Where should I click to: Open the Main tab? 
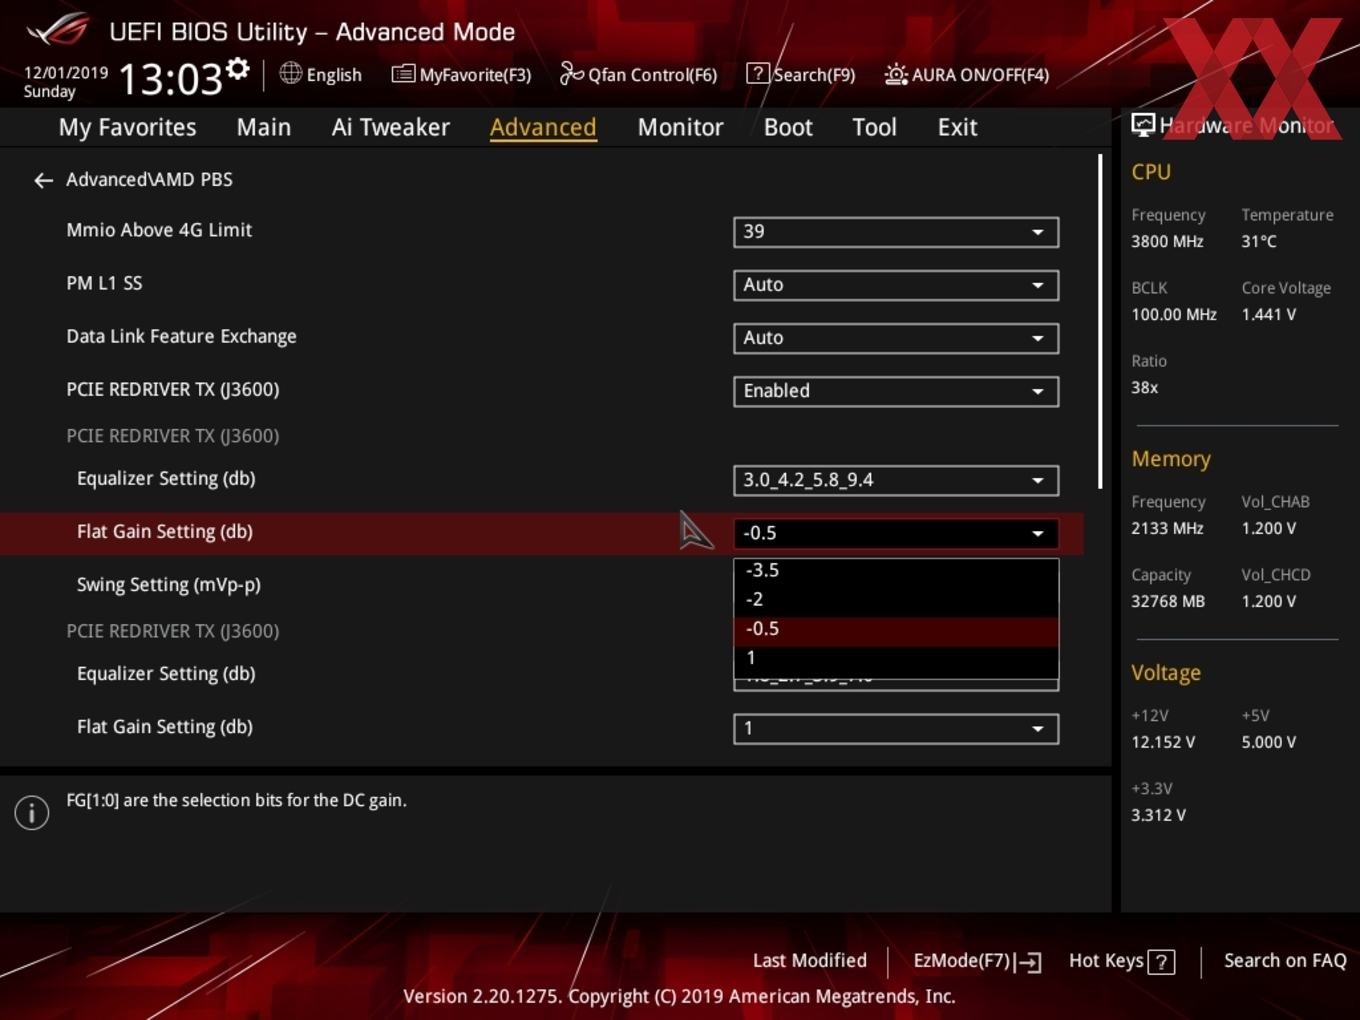point(264,127)
